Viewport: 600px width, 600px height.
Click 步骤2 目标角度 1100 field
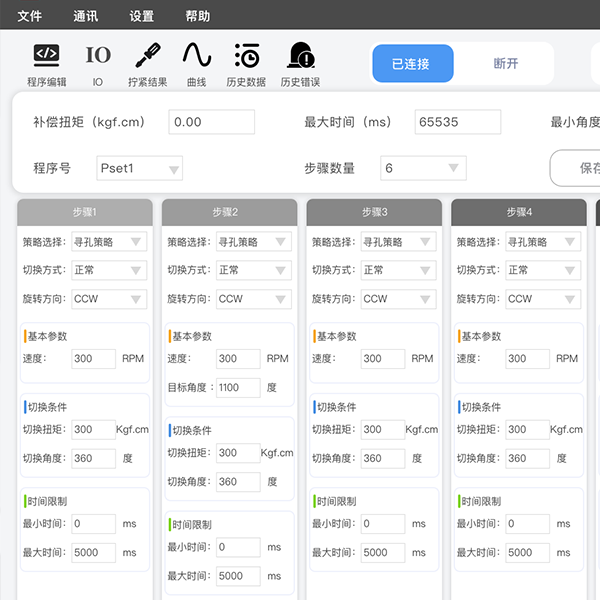click(x=238, y=388)
